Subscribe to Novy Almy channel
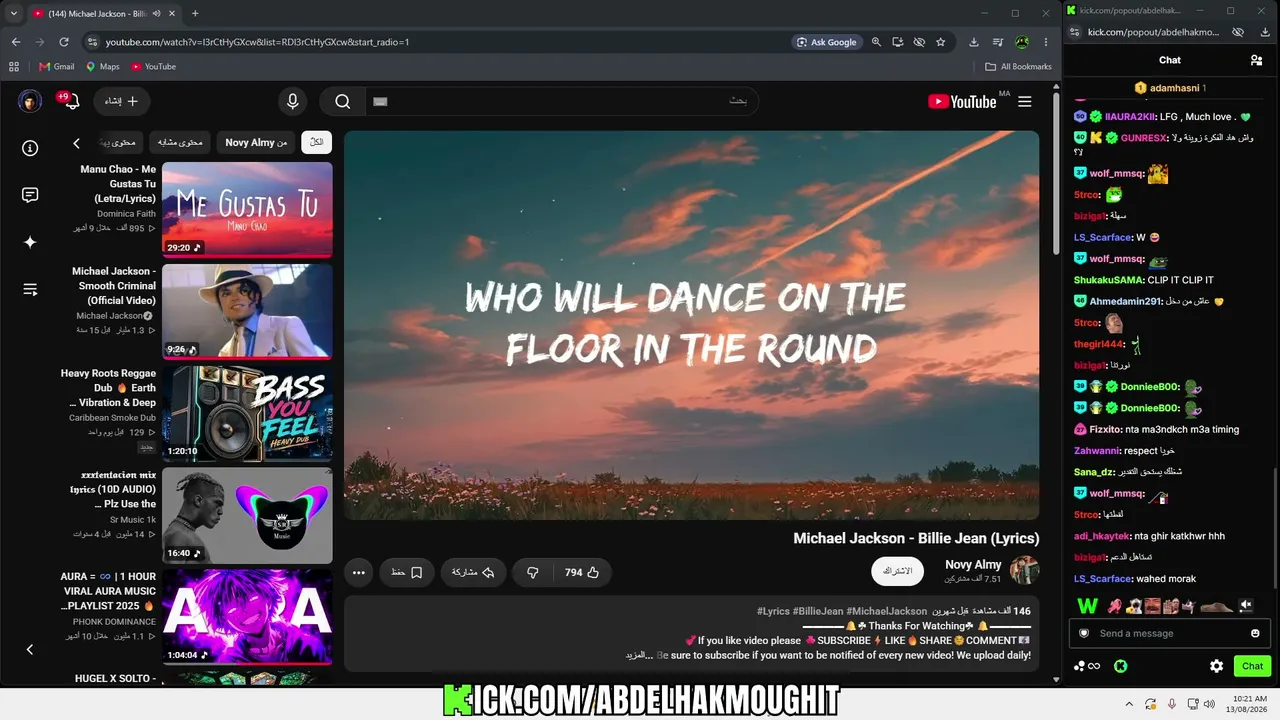 (897, 571)
